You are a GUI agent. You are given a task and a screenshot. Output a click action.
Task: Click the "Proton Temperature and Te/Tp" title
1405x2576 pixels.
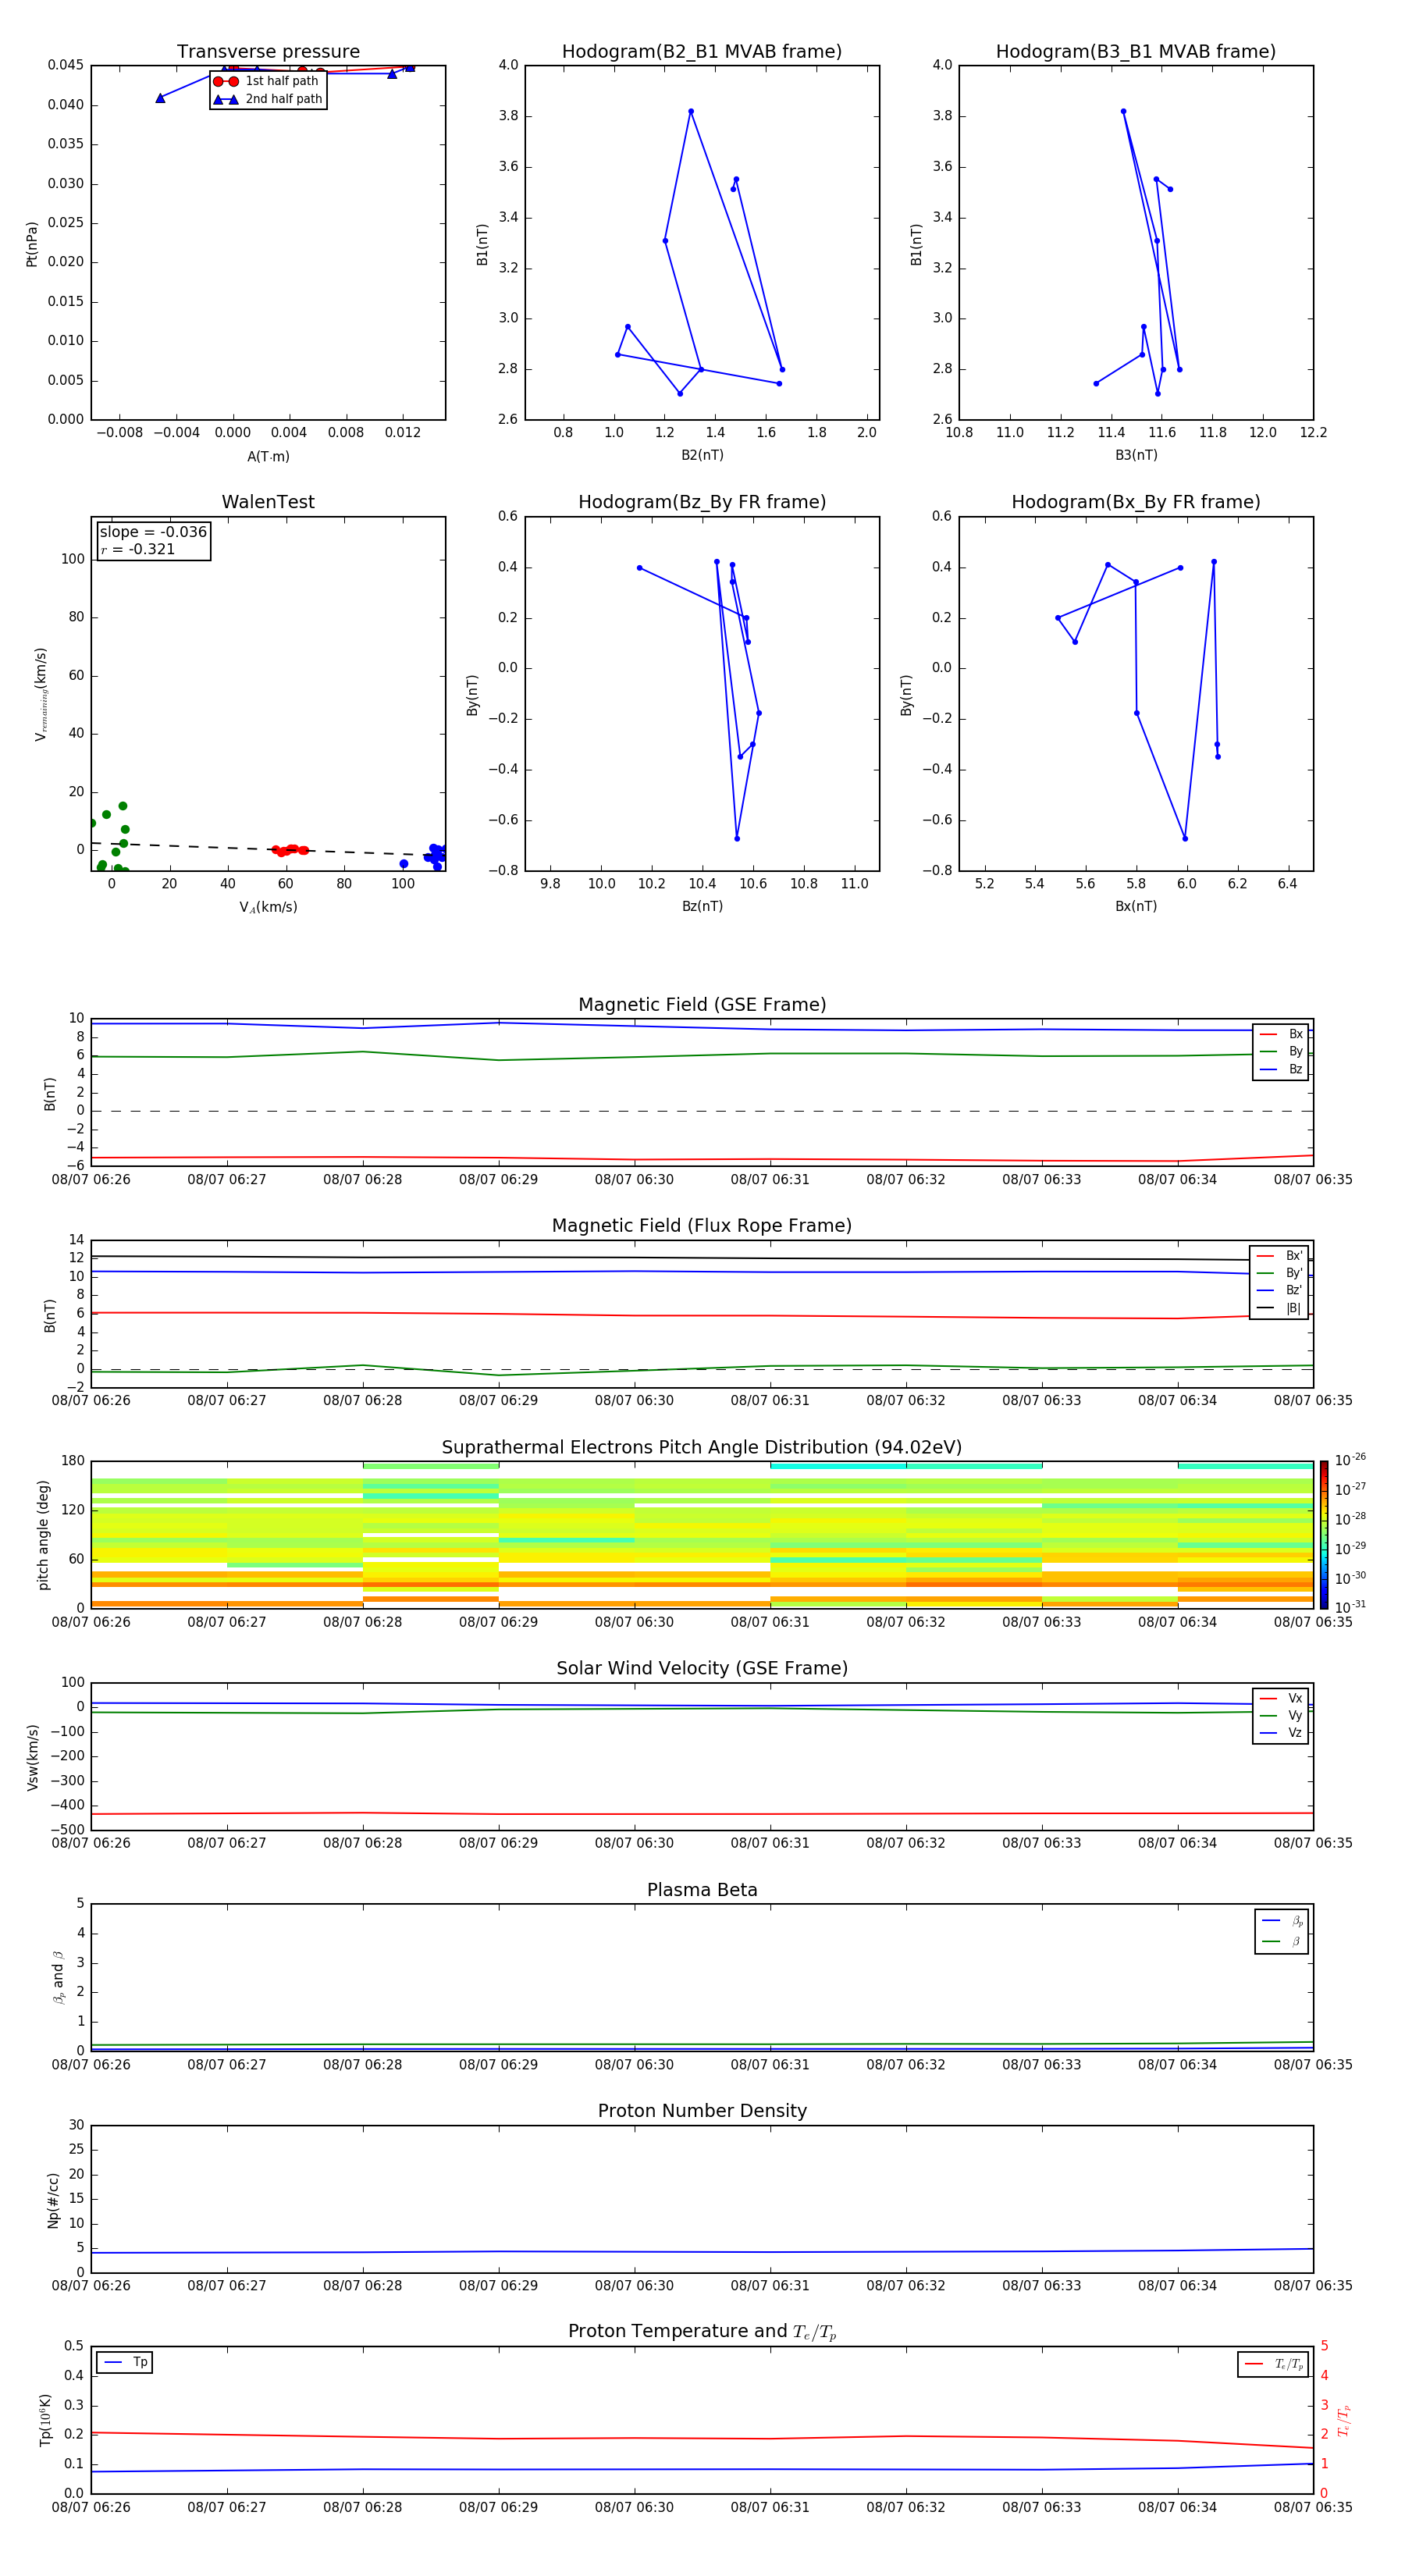pos(702,2333)
